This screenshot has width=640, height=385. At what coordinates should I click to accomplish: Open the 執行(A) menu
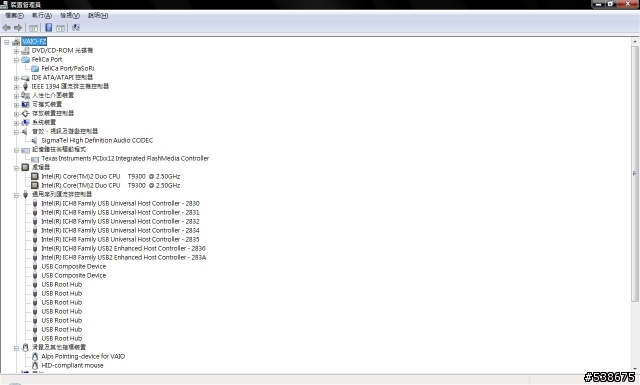pyautogui.click(x=42, y=16)
